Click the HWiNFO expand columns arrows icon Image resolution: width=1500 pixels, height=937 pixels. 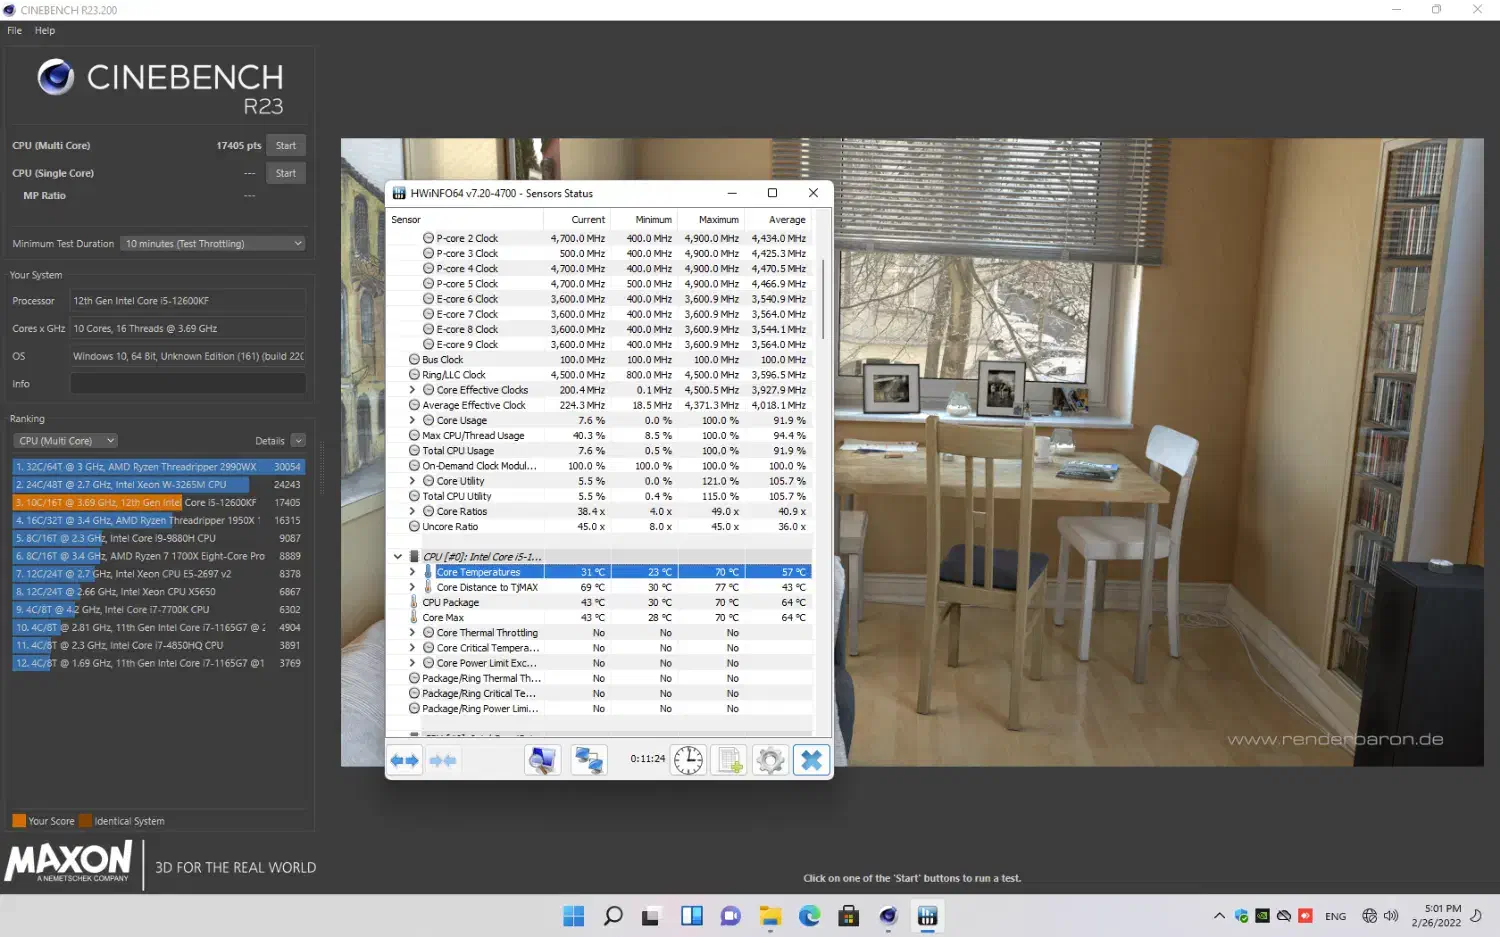(x=405, y=761)
